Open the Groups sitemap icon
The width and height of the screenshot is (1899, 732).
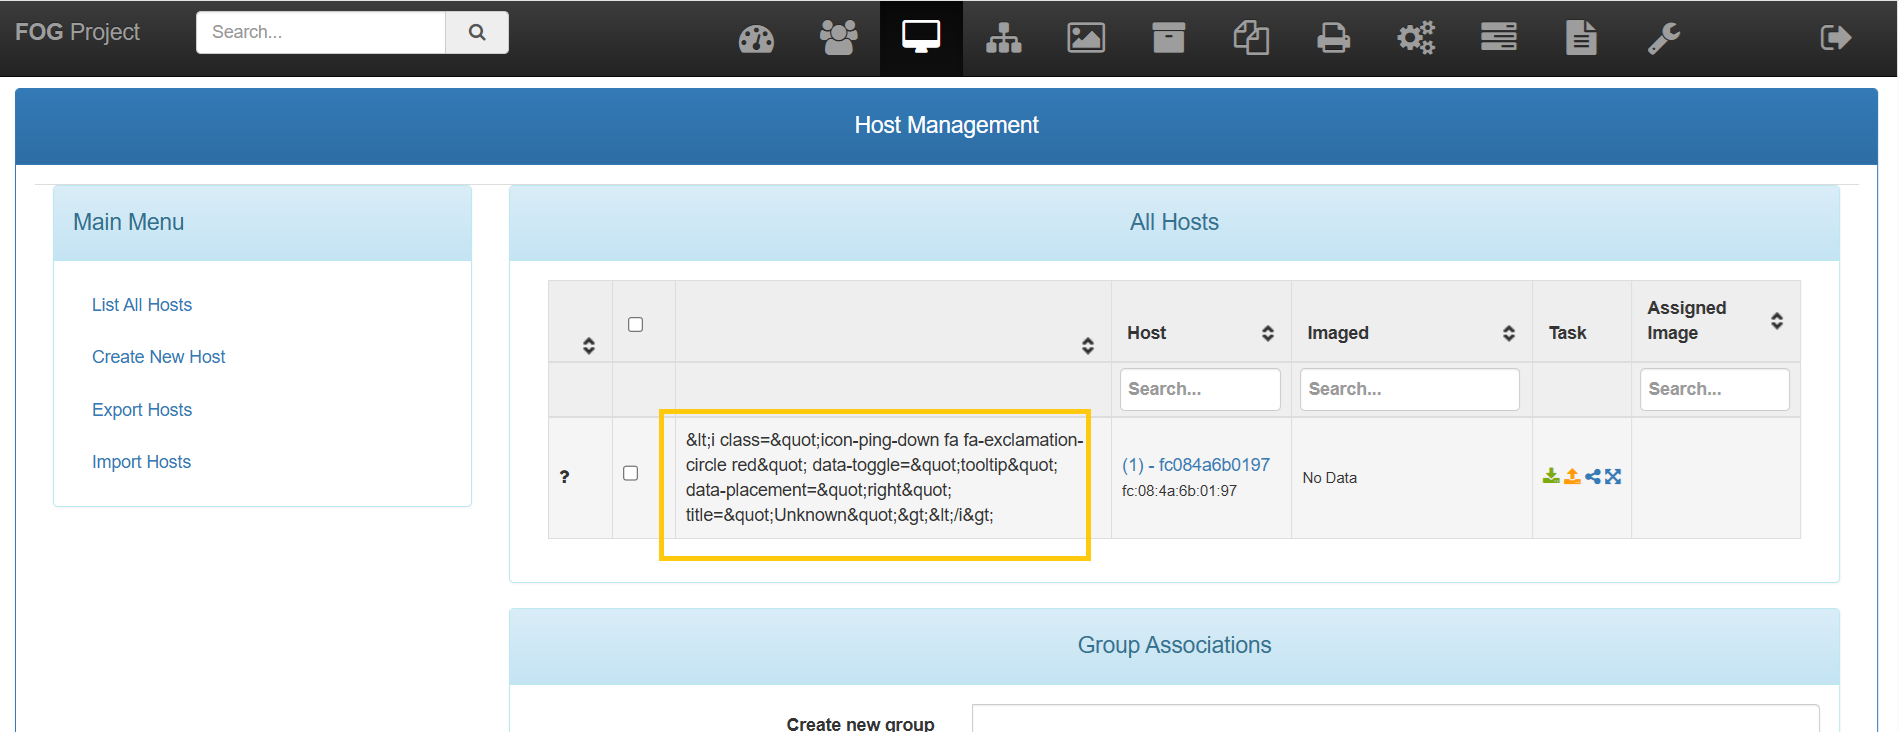click(1003, 38)
